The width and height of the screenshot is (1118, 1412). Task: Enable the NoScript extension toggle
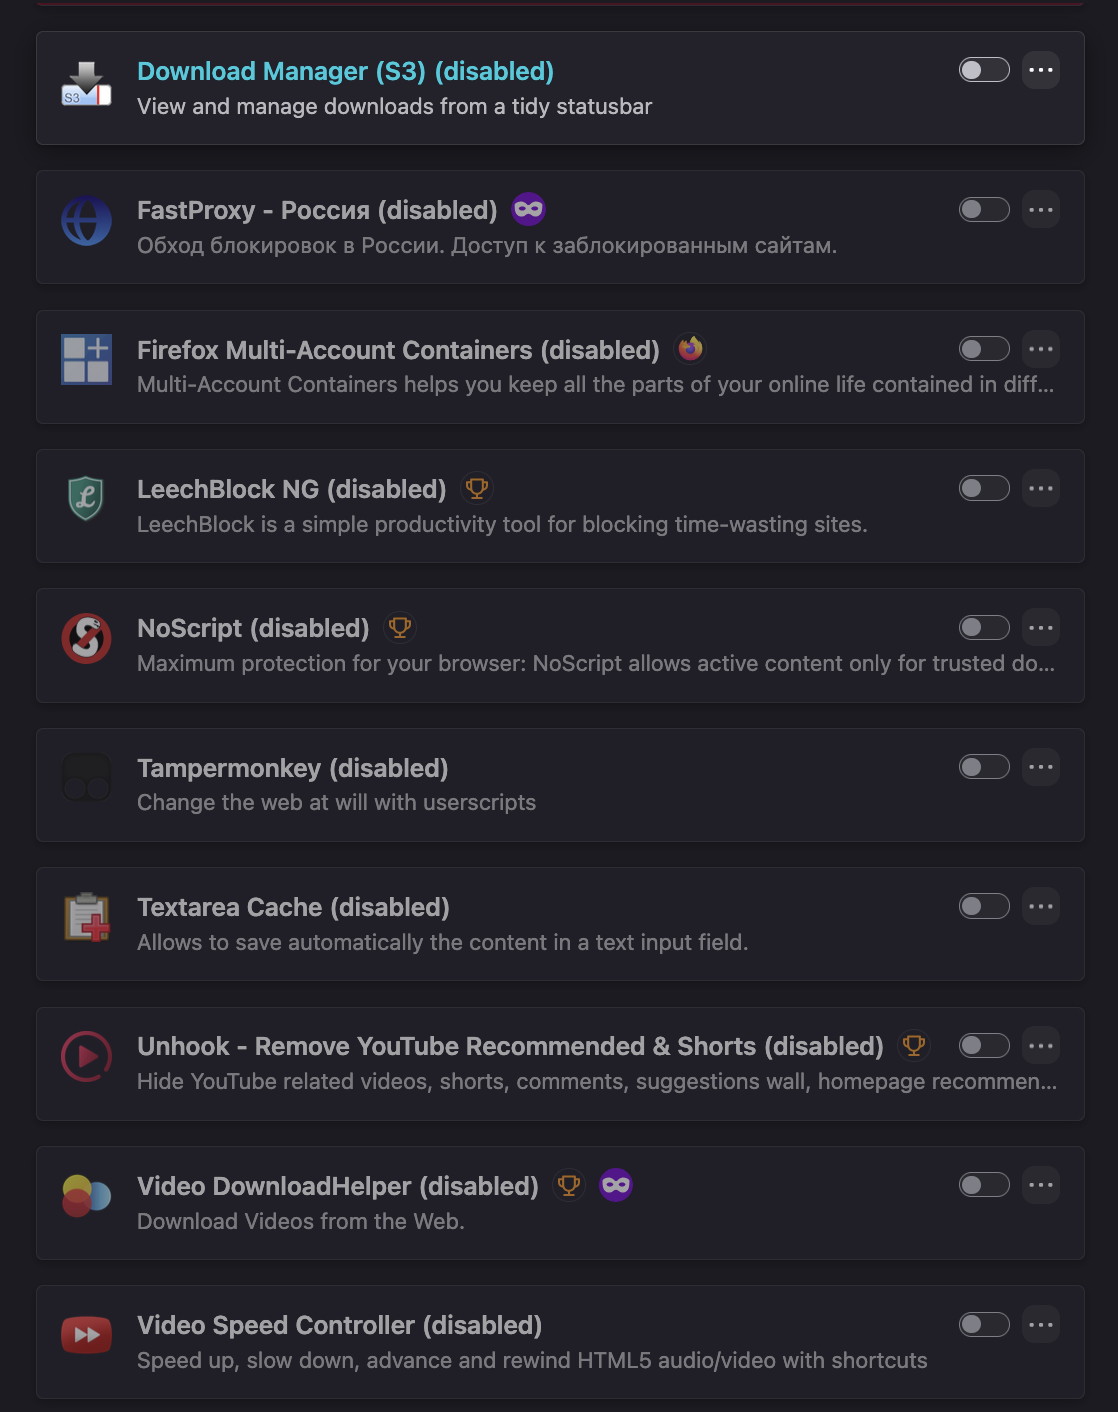point(984,627)
